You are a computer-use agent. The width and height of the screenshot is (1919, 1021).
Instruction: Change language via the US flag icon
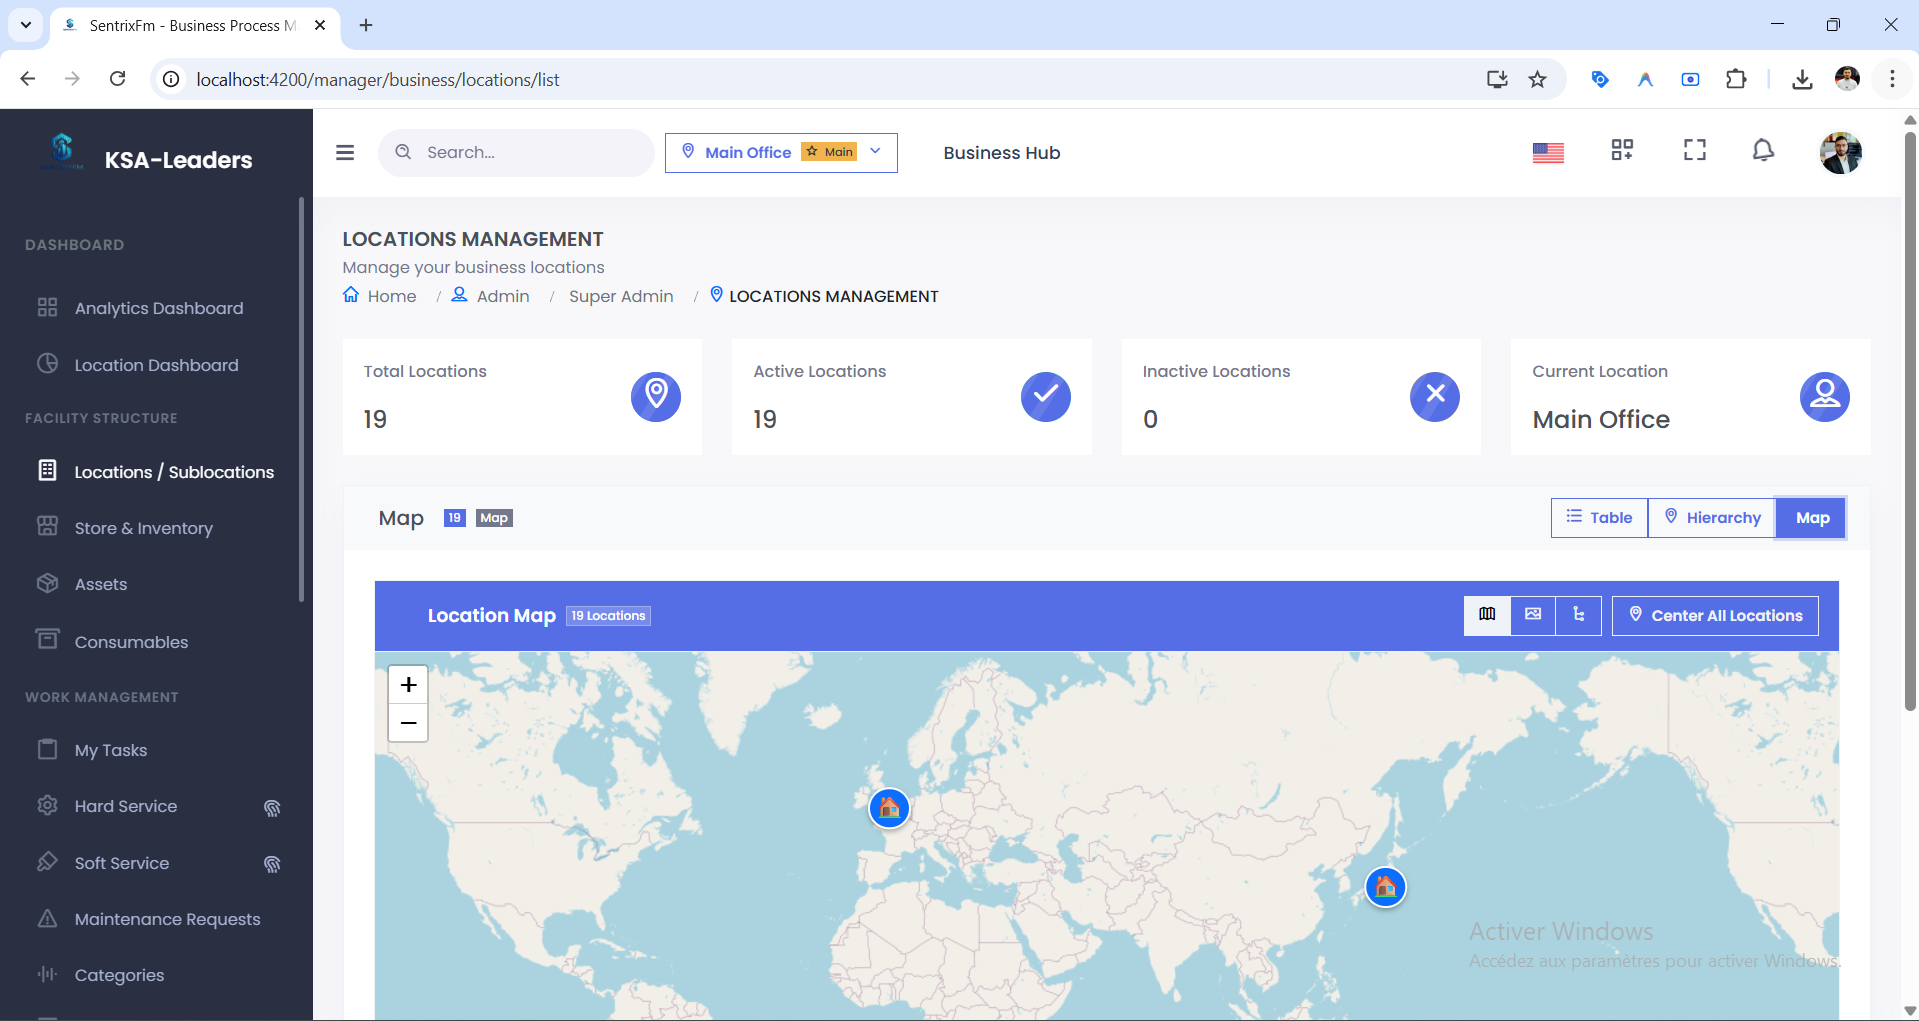(1548, 152)
